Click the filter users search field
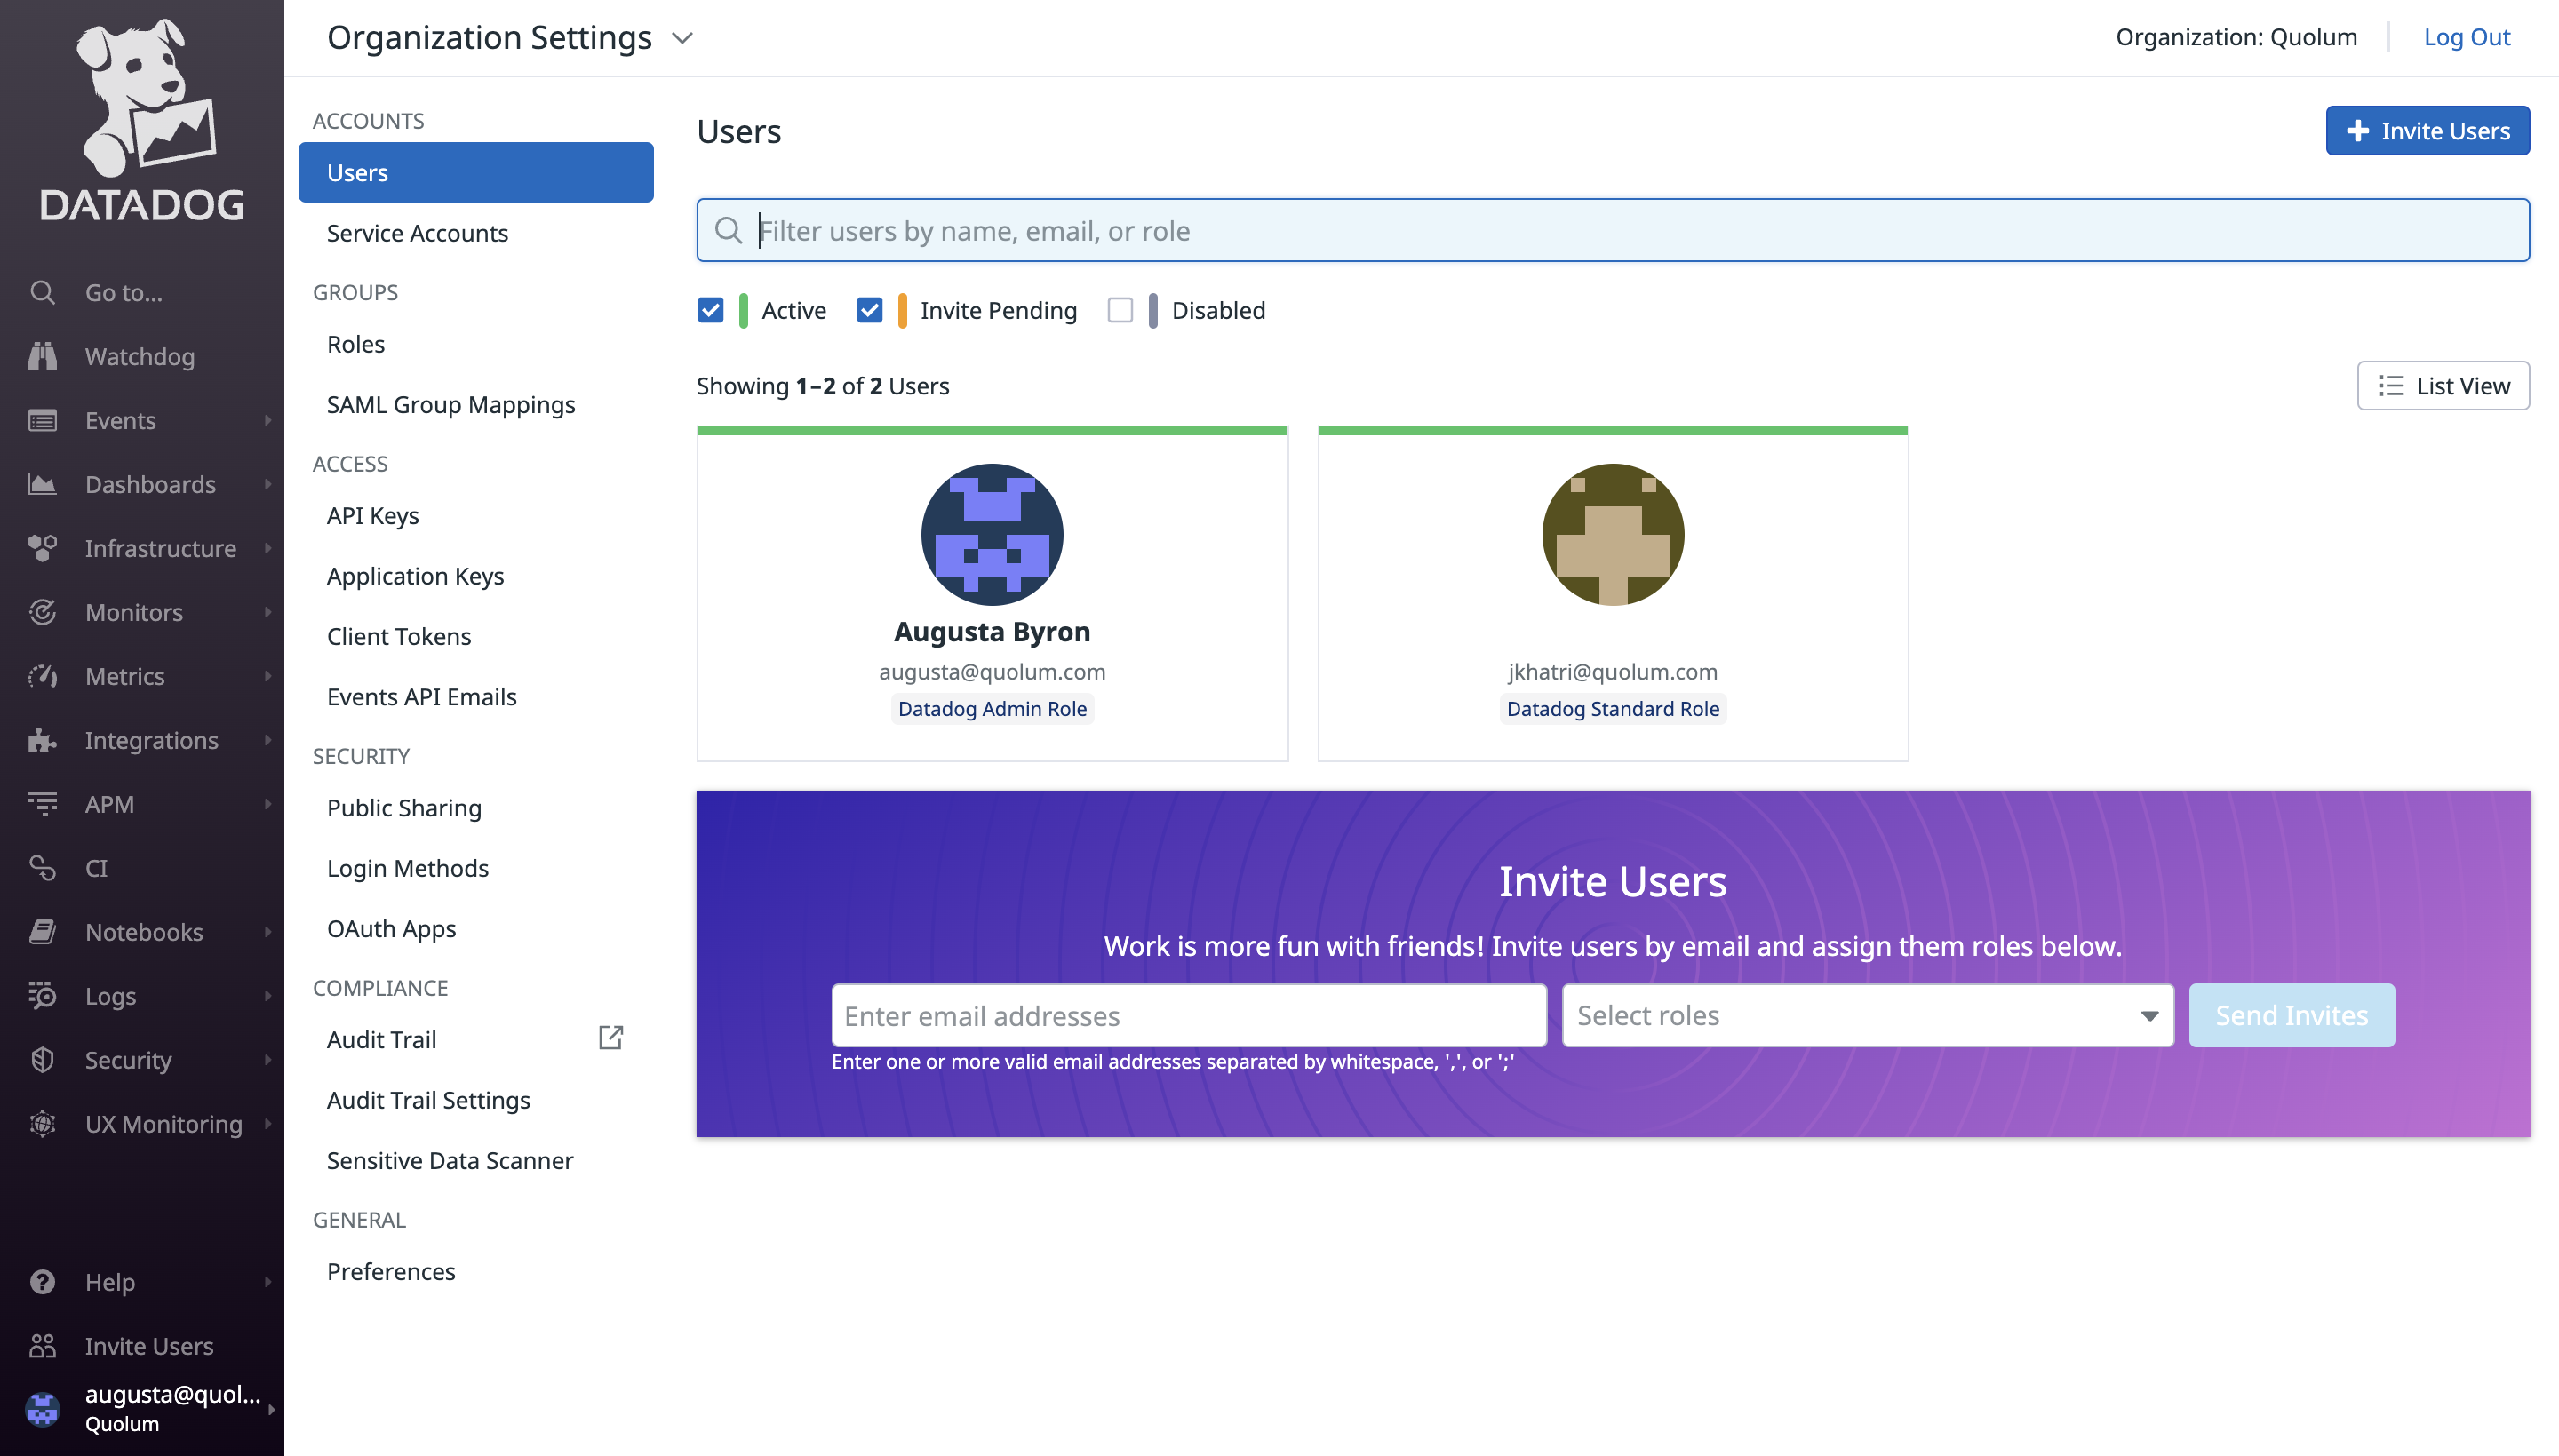Screen dimensions: 2559x1456 (x=1612, y=231)
